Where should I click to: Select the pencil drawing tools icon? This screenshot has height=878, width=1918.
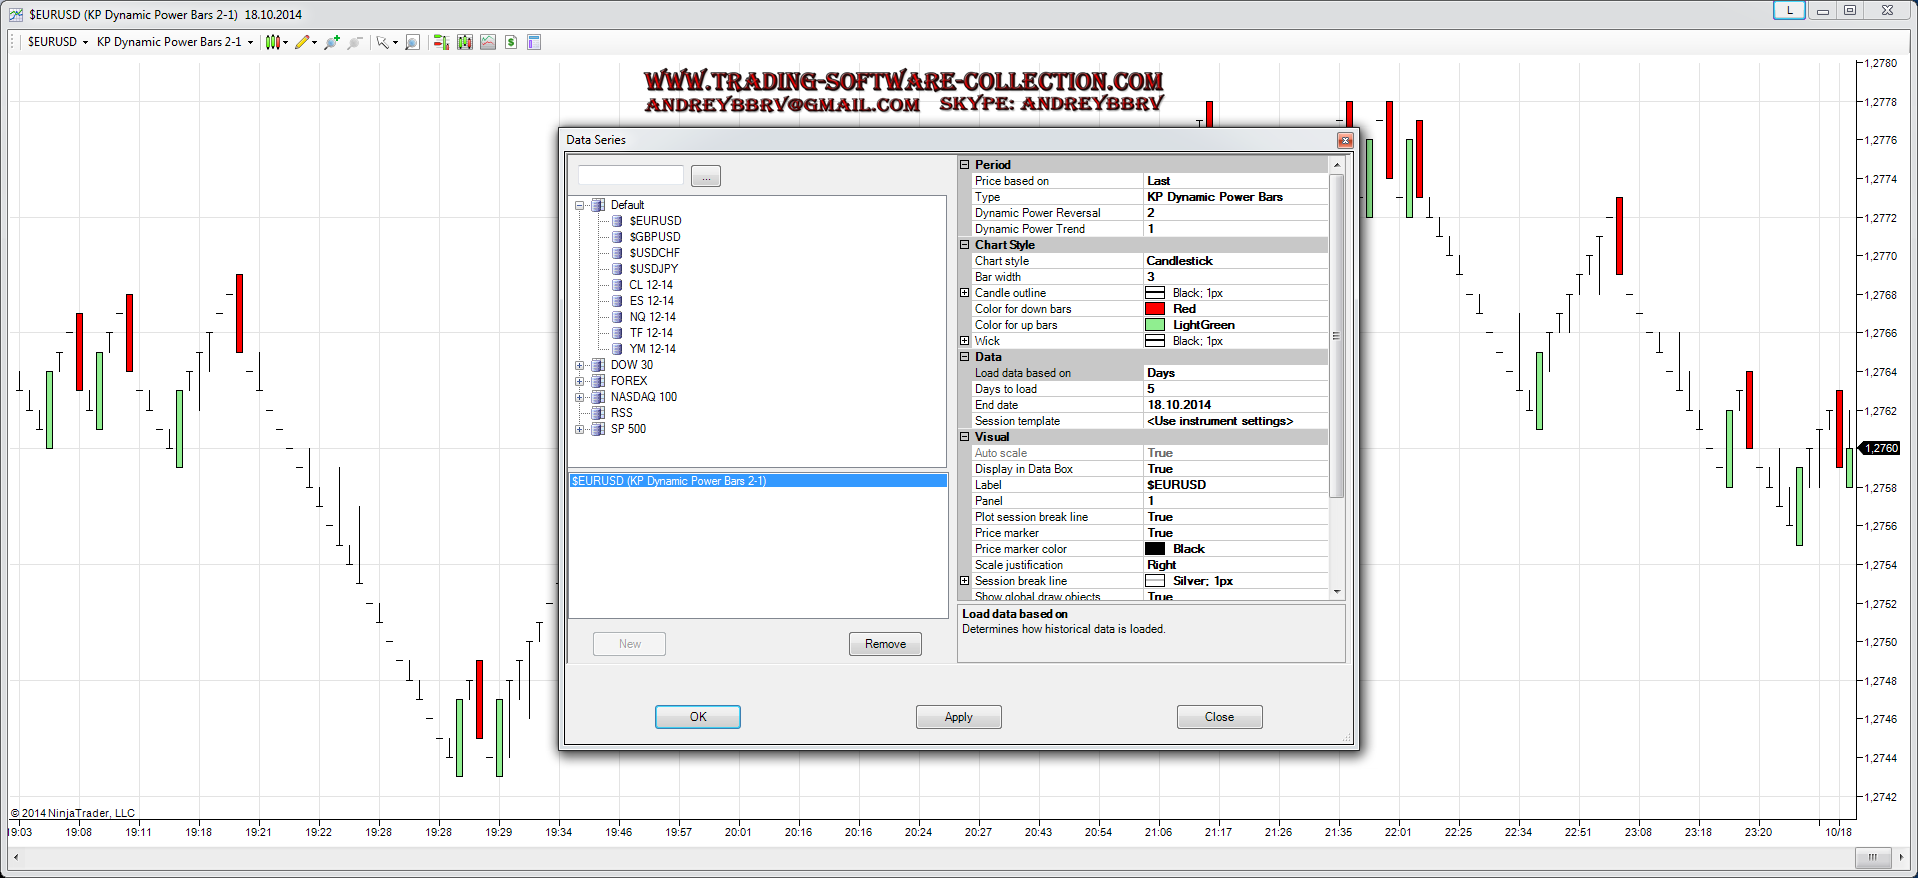(301, 42)
